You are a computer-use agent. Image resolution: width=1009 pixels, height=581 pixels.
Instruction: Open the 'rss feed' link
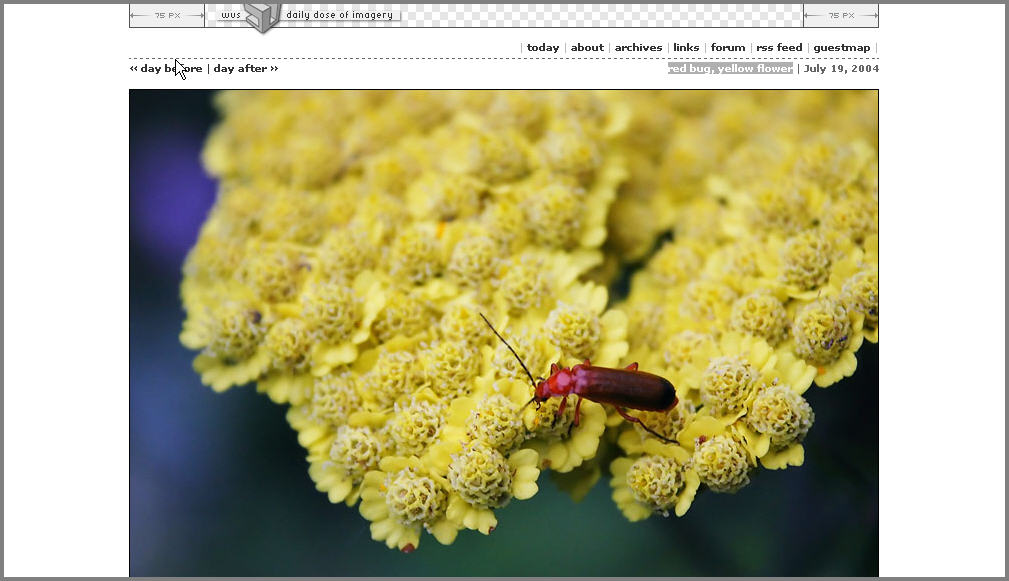[779, 48]
